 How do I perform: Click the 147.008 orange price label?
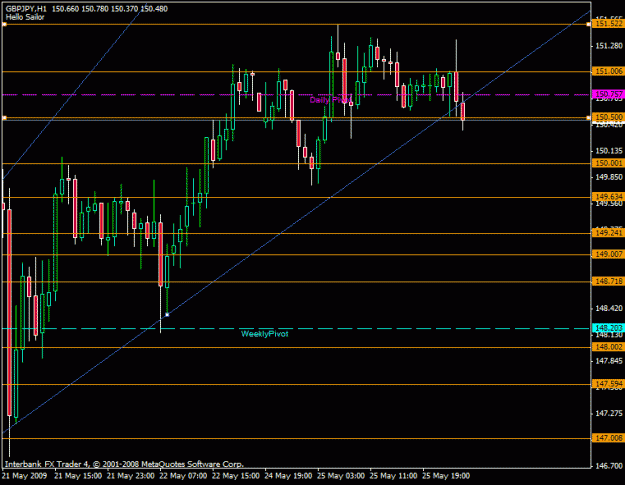click(x=608, y=438)
